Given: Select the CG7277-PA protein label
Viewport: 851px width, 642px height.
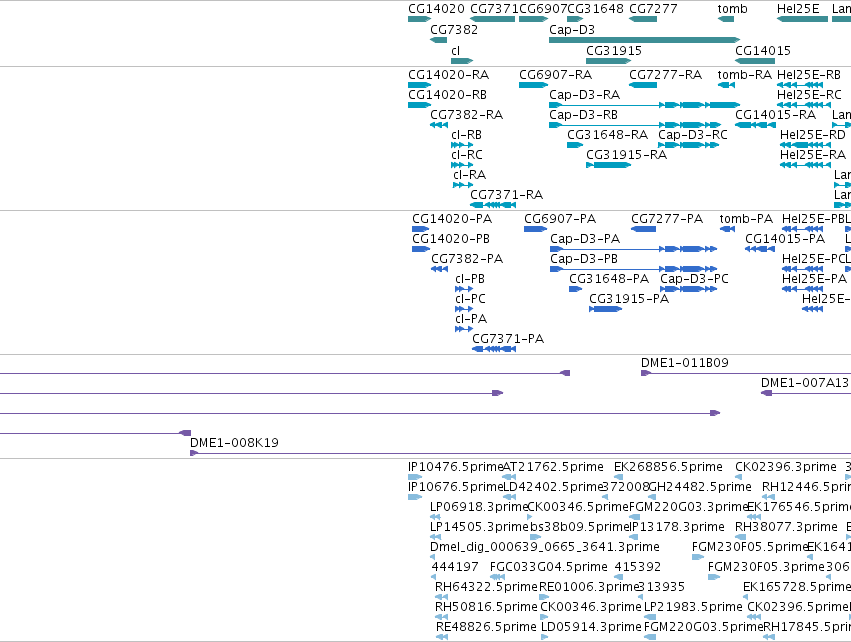Looking at the screenshot, I should click(666, 219).
